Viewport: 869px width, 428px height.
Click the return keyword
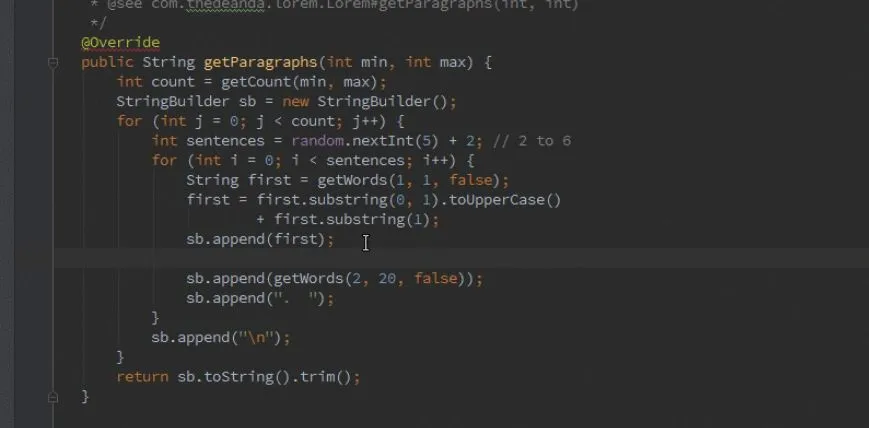142,378
